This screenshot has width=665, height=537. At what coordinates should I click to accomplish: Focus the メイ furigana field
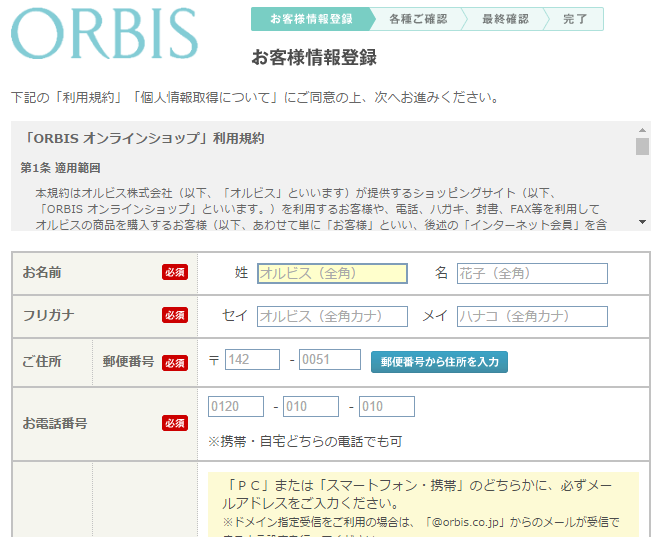532,316
